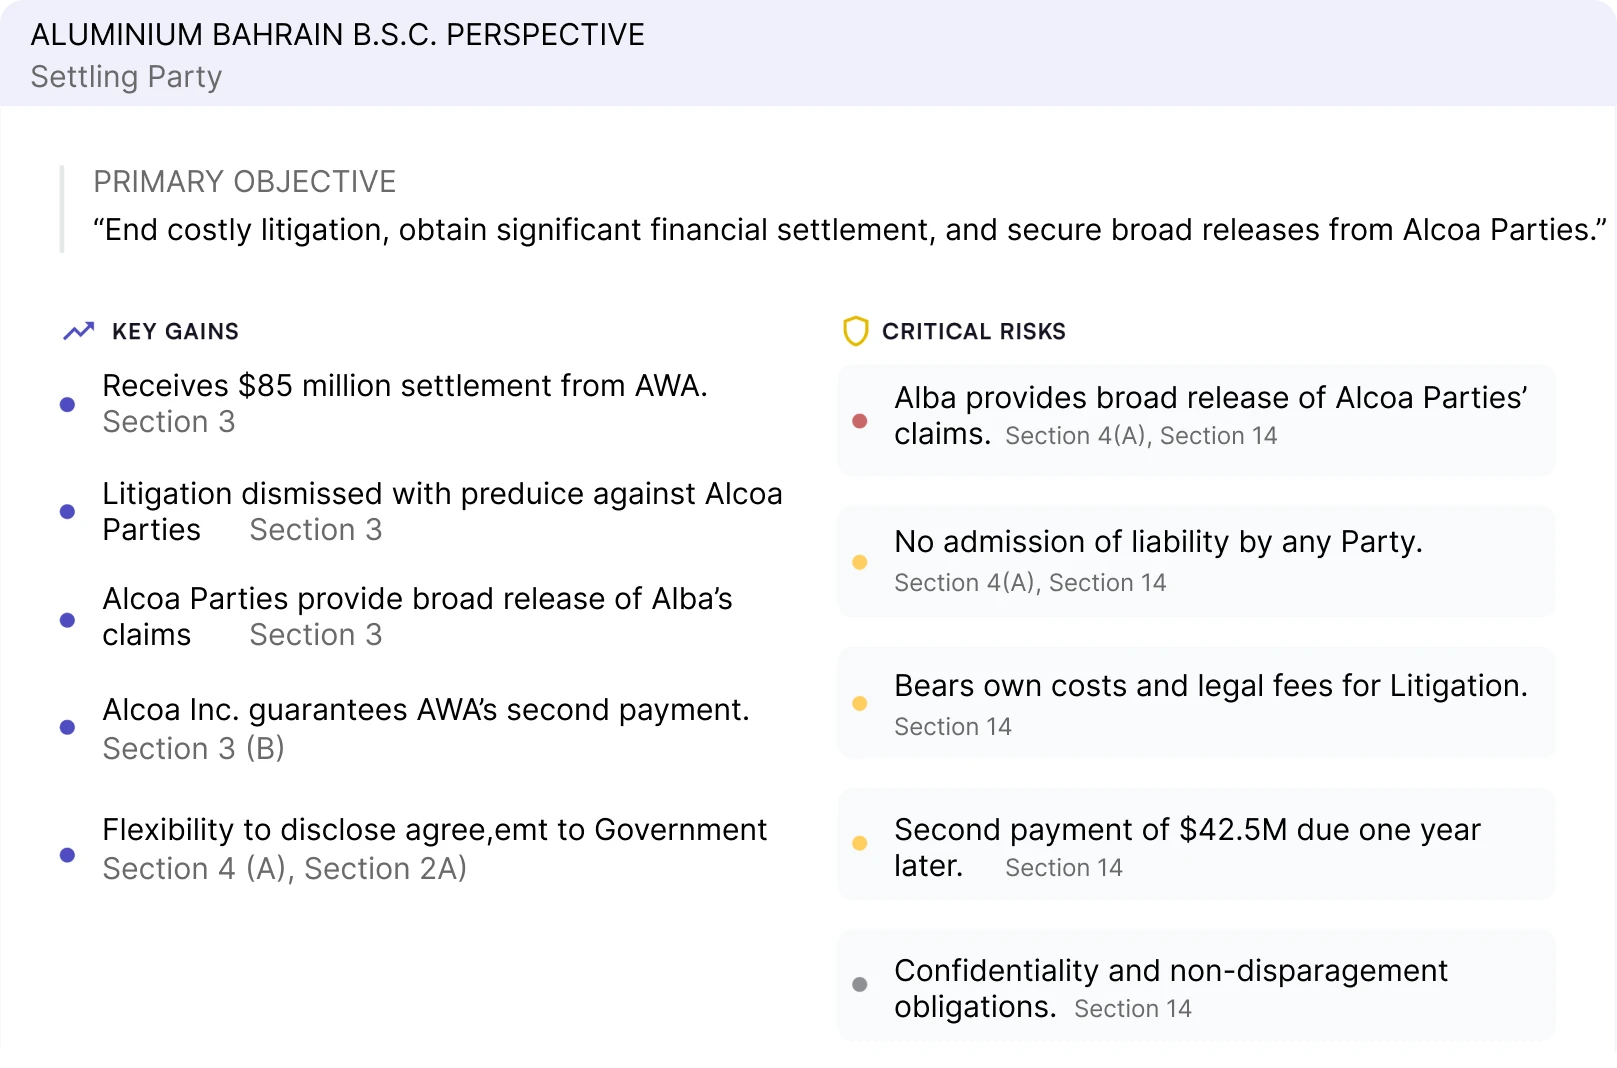Click the yellow dot beside Bears own costs
This screenshot has height=1068, width=1617.
859,704
